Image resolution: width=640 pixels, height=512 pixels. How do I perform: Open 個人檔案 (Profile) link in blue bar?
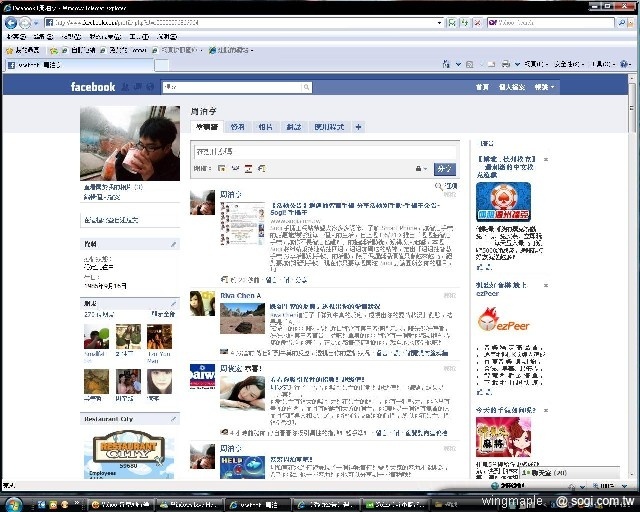click(x=512, y=87)
